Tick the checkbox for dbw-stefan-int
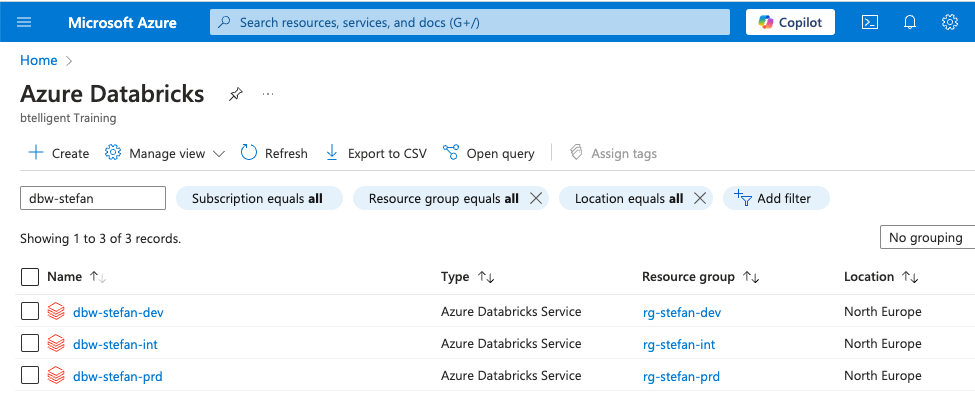Viewport: 975px width, 417px height. tap(30, 344)
